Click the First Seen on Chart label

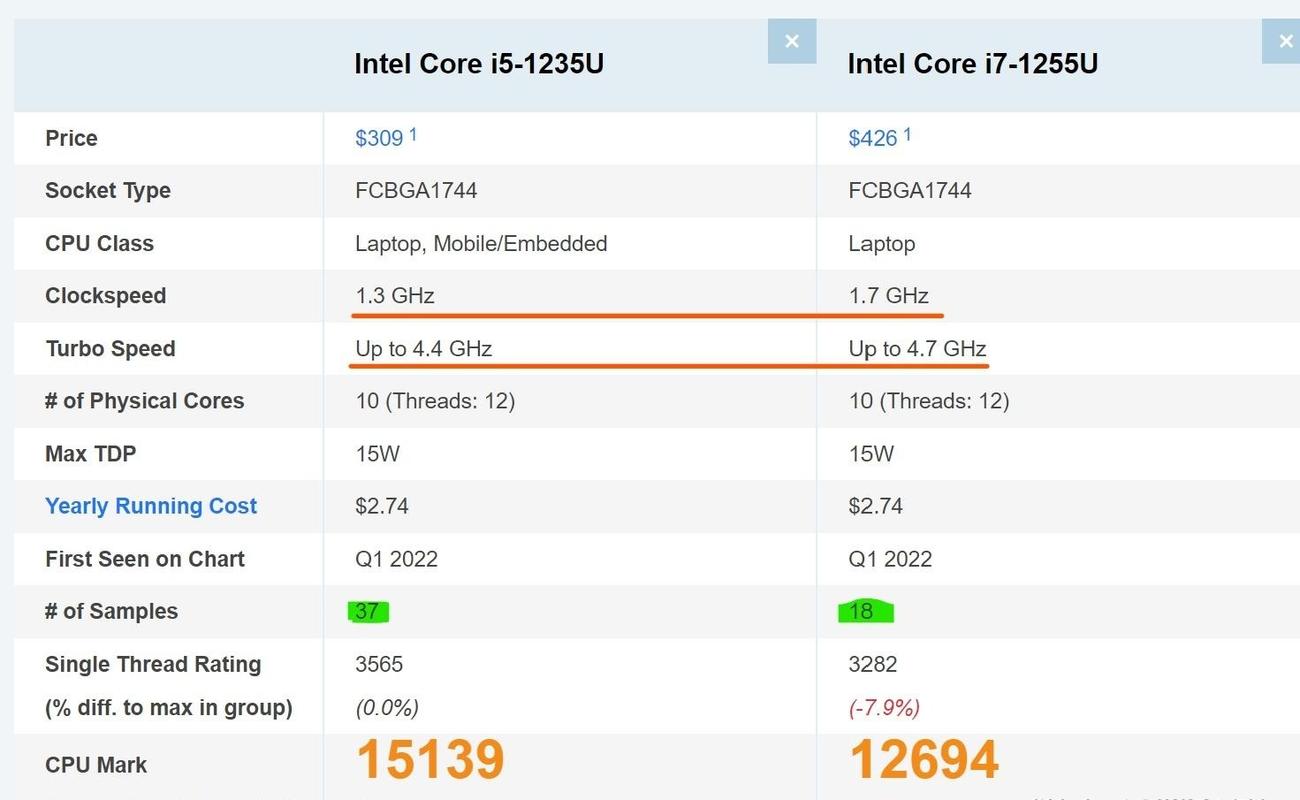144,559
